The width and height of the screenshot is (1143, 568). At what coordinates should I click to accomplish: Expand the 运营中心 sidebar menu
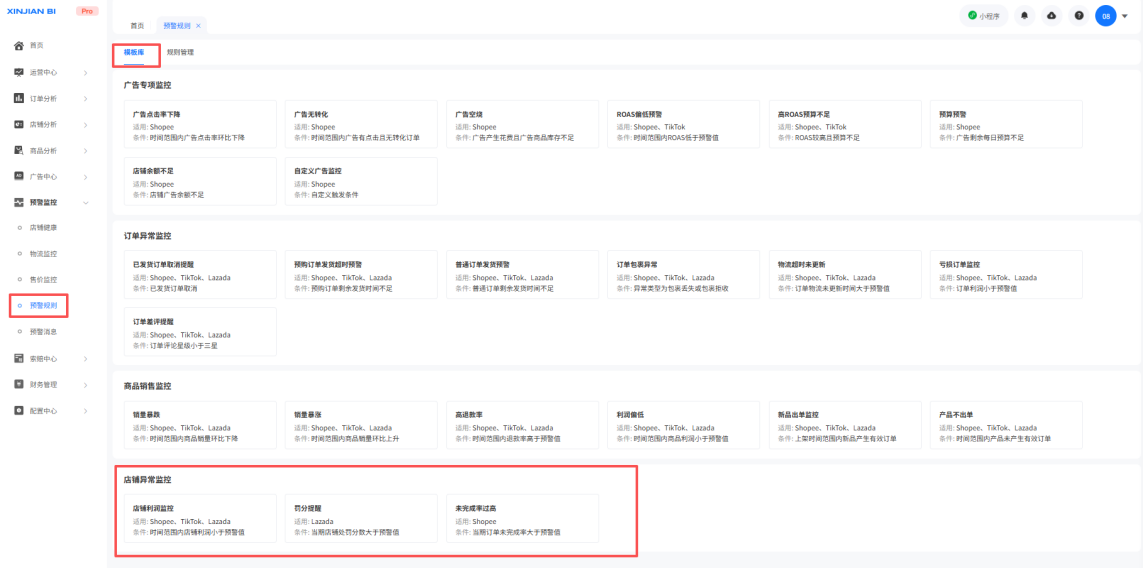[x=86, y=72]
